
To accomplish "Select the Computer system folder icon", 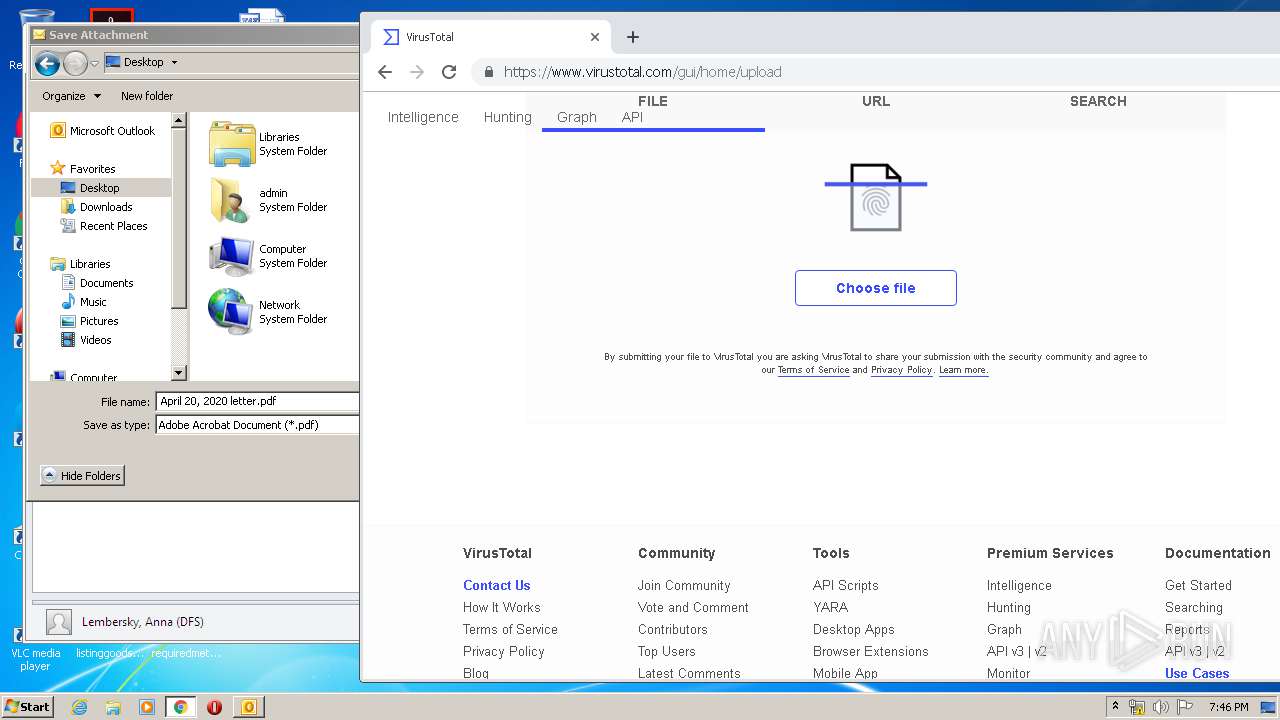I will coord(232,256).
